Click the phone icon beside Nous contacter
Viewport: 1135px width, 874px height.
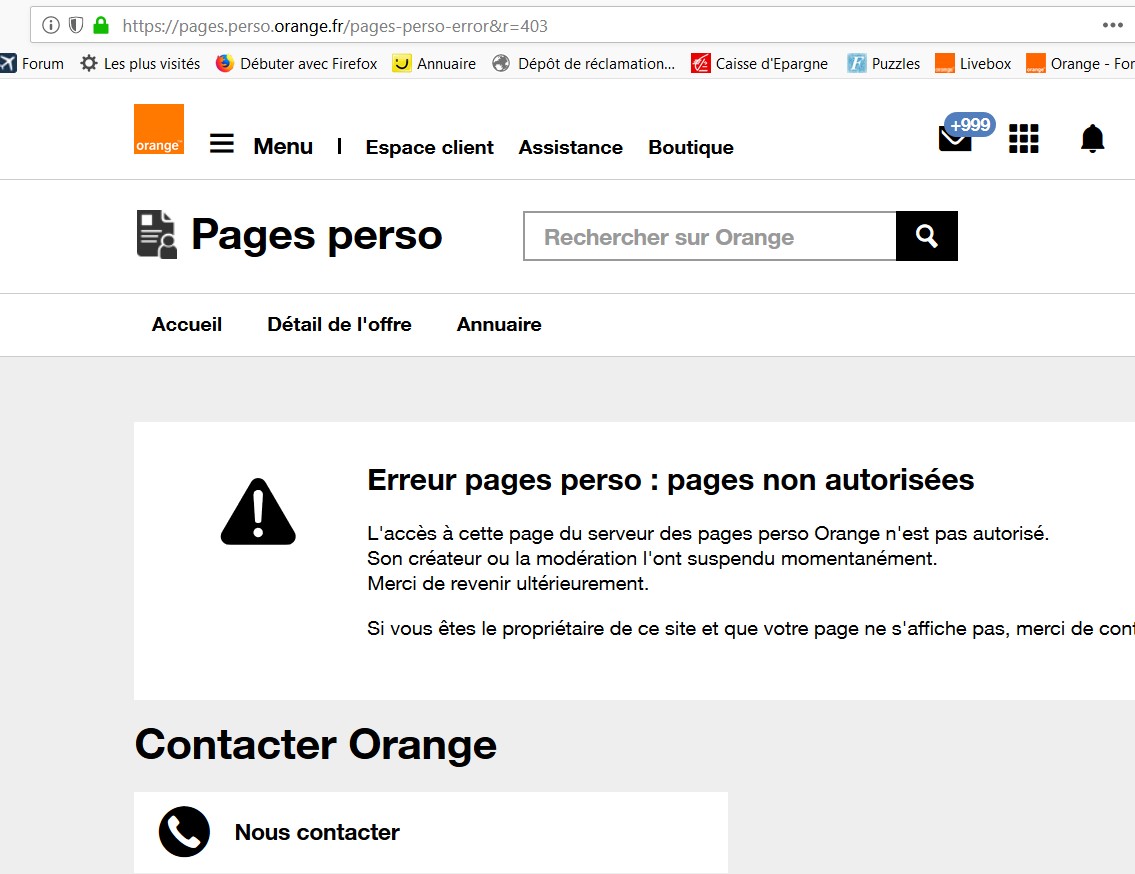(184, 831)
